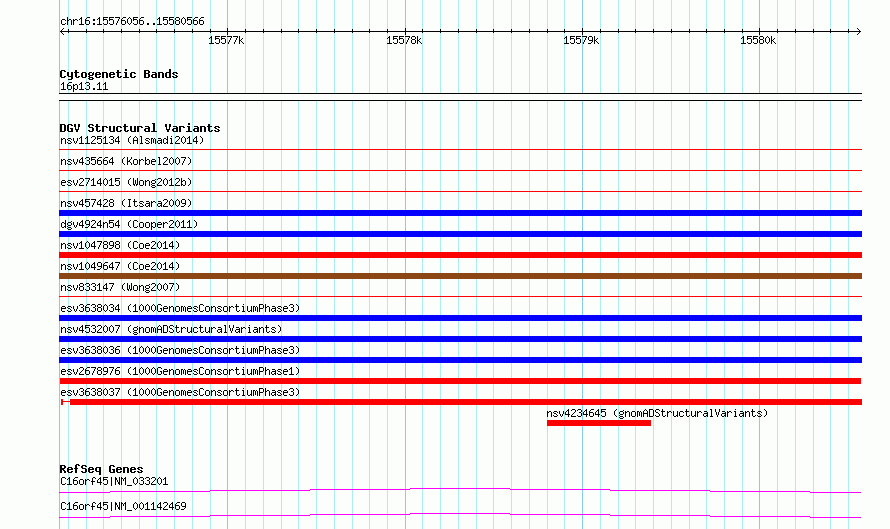Click esv2678976 1000GenomesConsortiumPhase1 label

pyautogui.click(x=180, y=371)
